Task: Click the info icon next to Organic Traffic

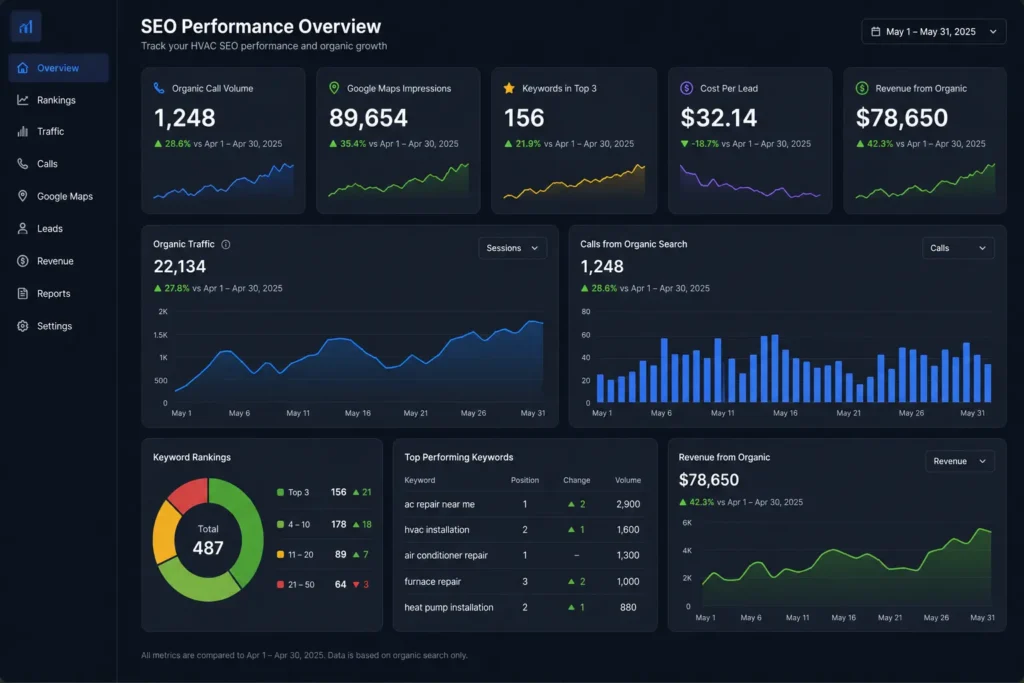Action: [x=225, y=244]
